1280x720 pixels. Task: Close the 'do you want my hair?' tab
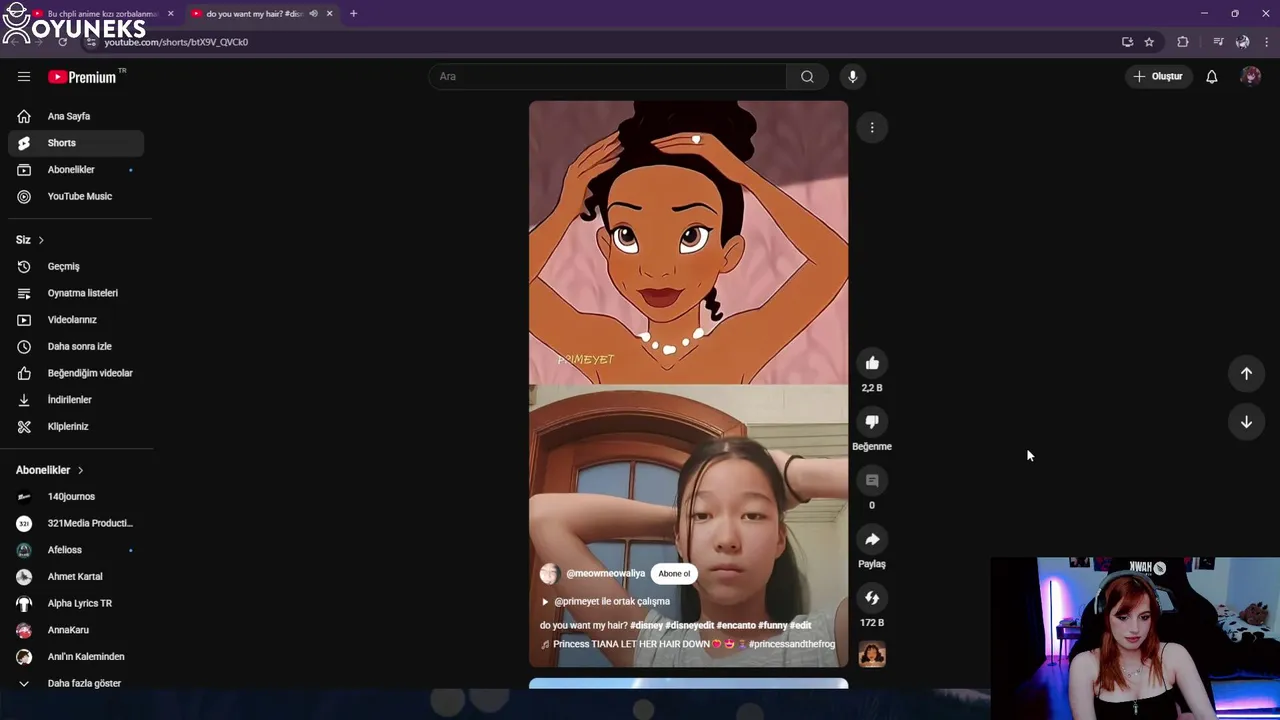(329, 14)
